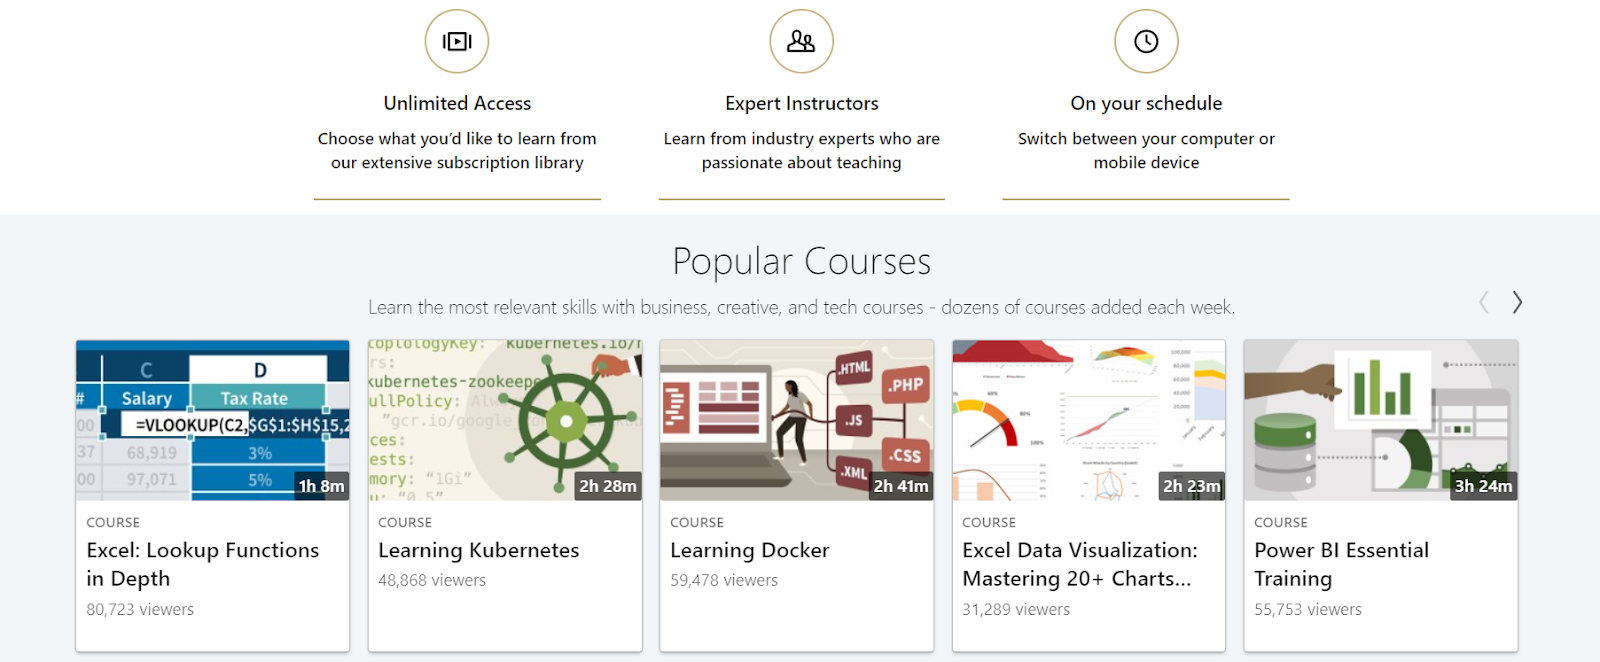Go to previous popular courses with left chevron
Image resolution: width=1600 pixels, height=662 pixels.
1484,302
